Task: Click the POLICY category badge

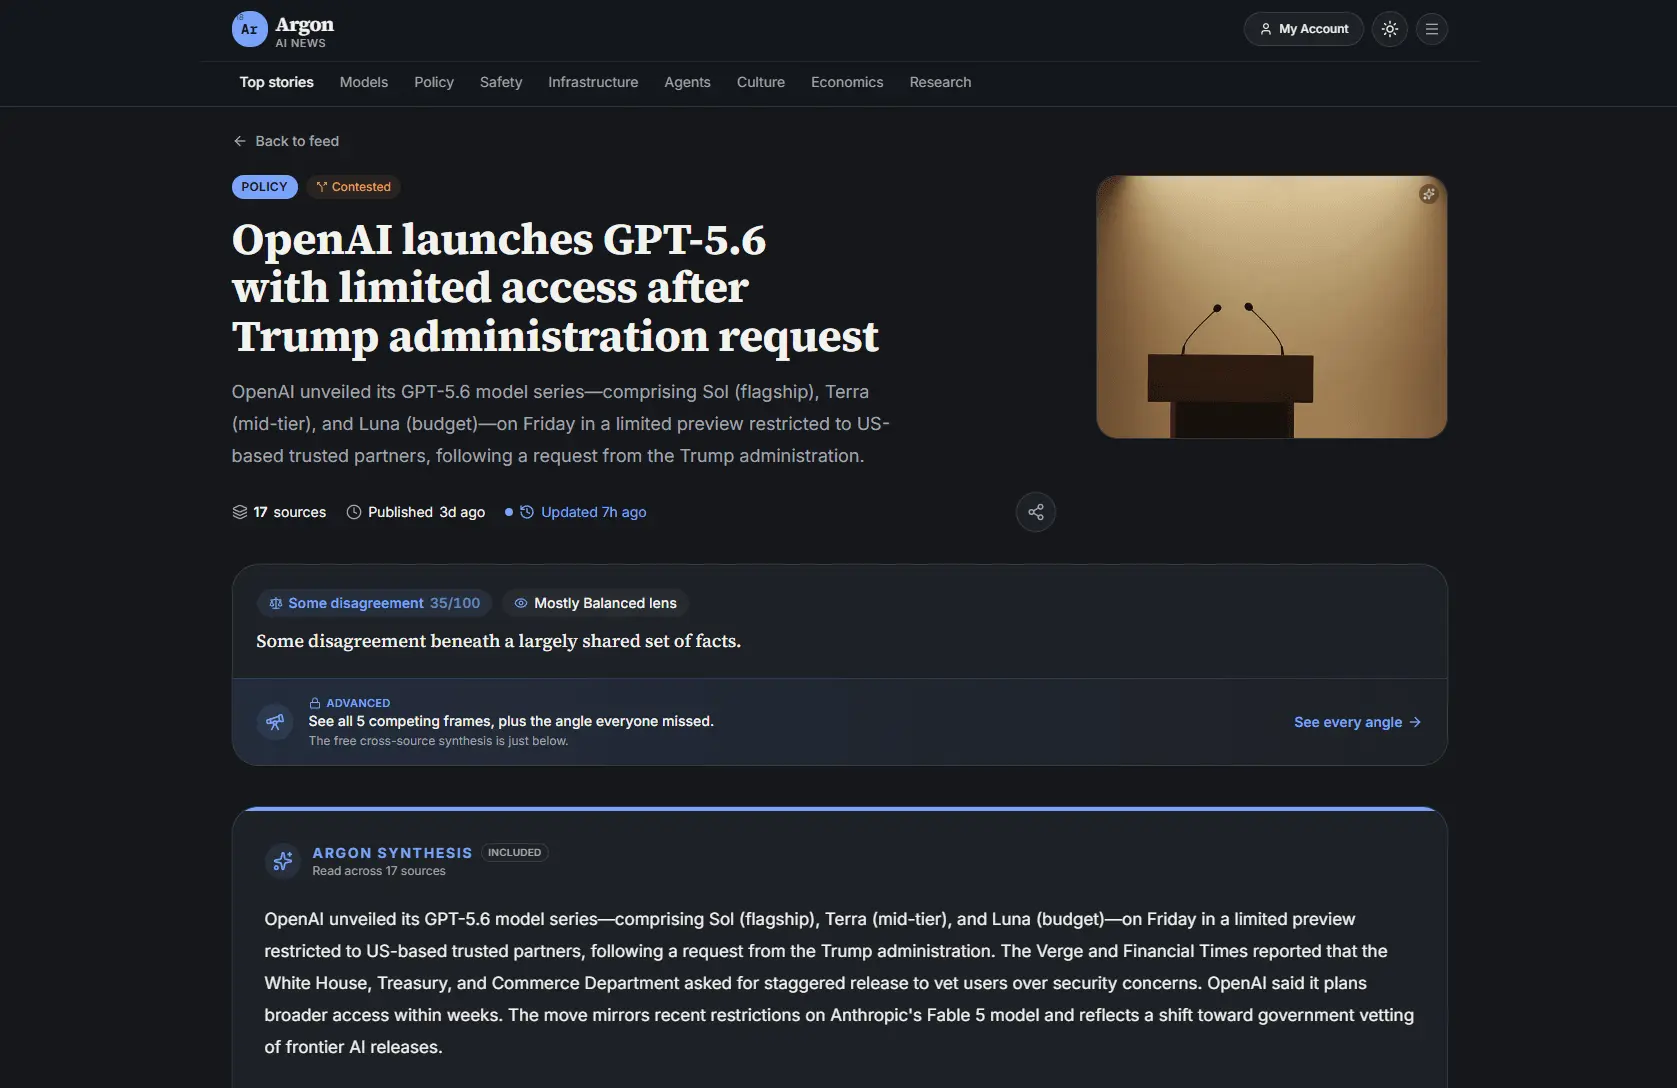Action: (x=264, y=187)
